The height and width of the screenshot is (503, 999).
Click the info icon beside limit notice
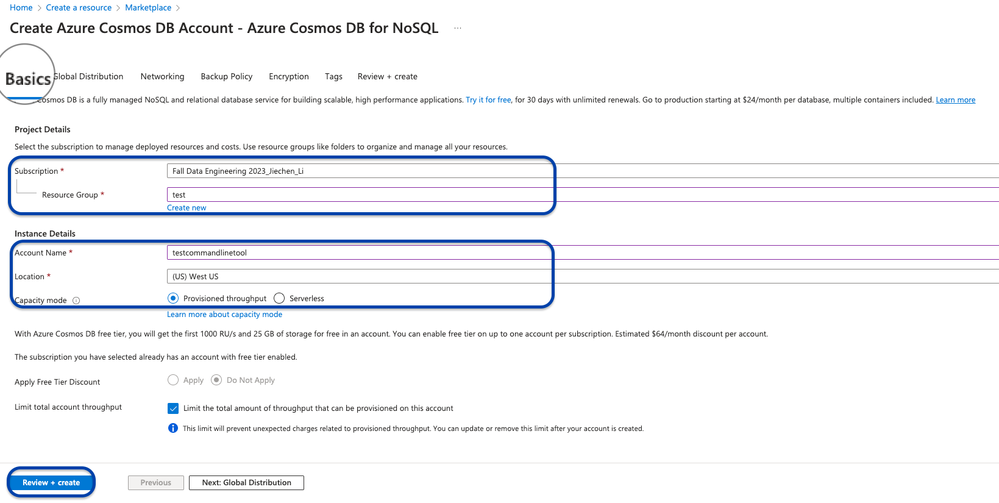click(x=173, y=428)
